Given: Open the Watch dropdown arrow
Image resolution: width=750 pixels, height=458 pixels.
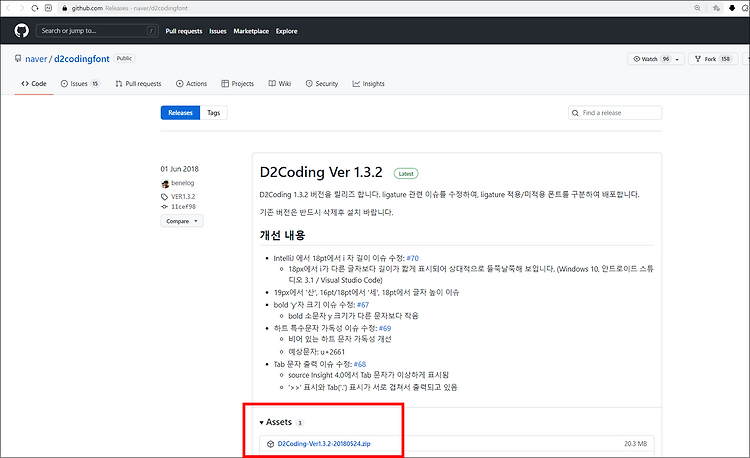Looking at the screenshot, I should tap(677, 59).
